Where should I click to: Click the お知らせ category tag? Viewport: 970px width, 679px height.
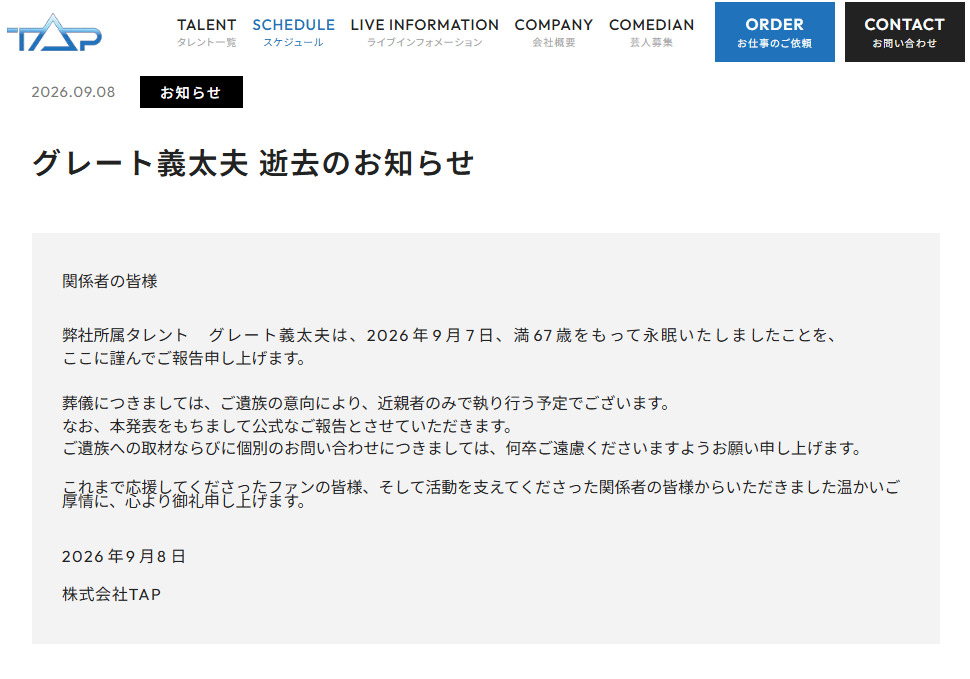point(191,92)
